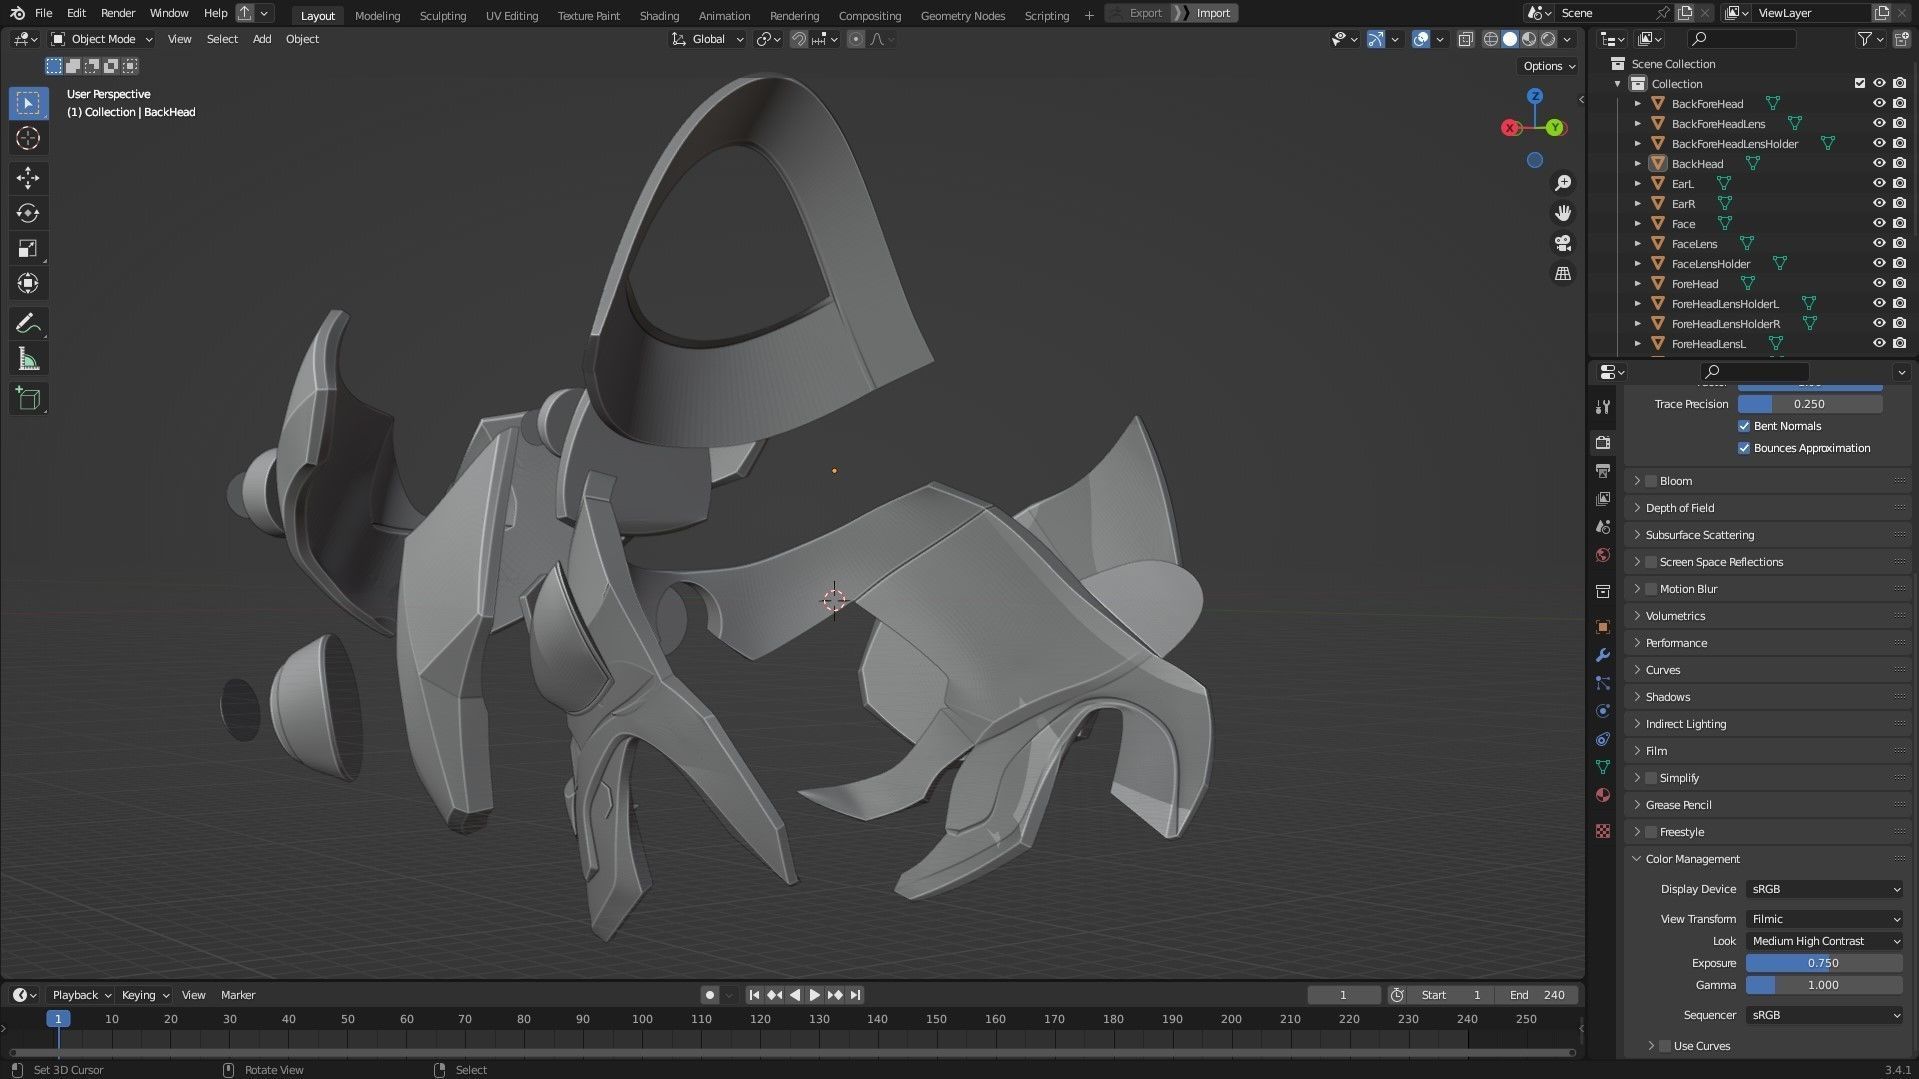
Task: Open the File menu
Action: coord(43,13)
